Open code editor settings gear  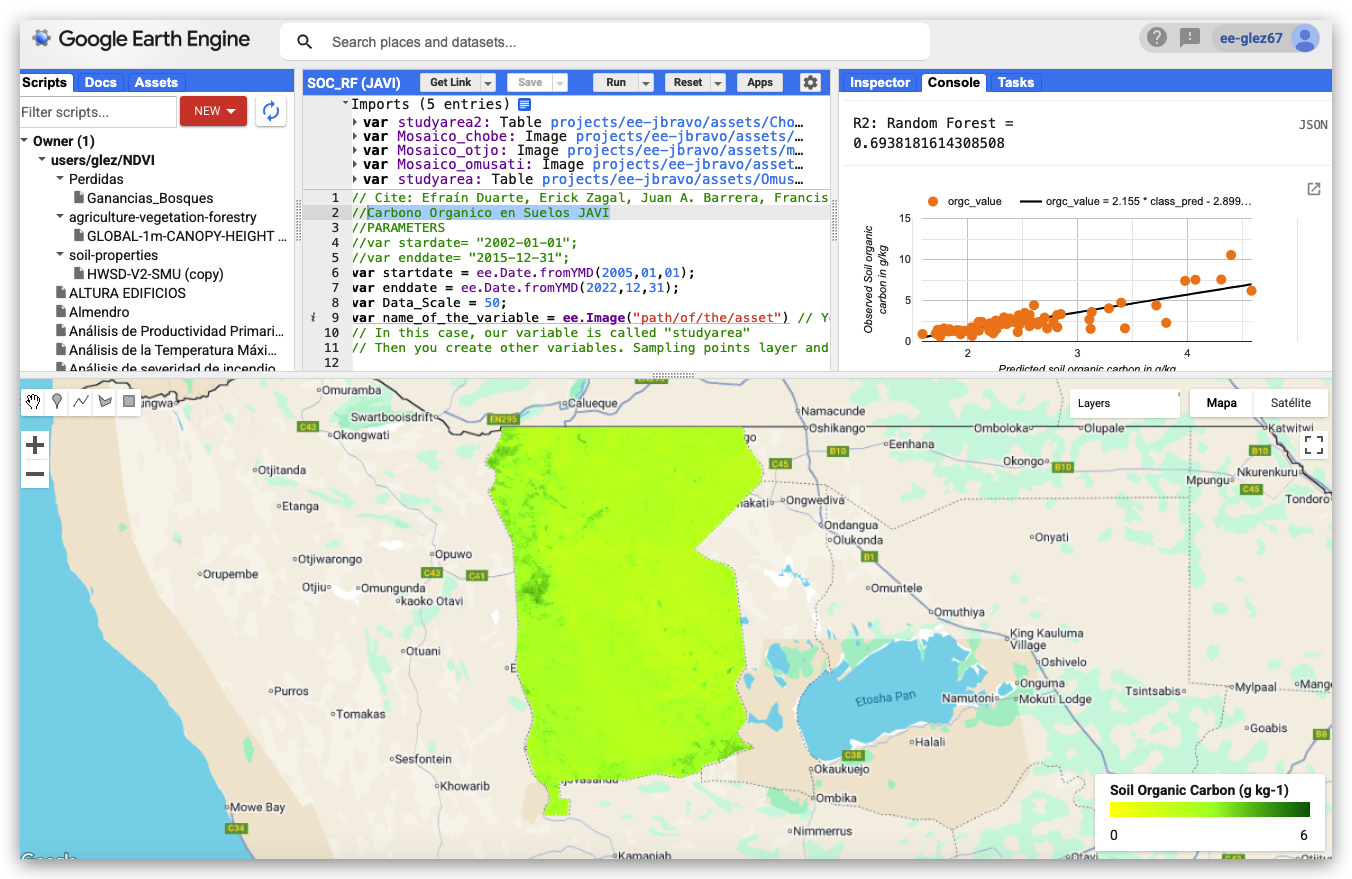point(810,83)
